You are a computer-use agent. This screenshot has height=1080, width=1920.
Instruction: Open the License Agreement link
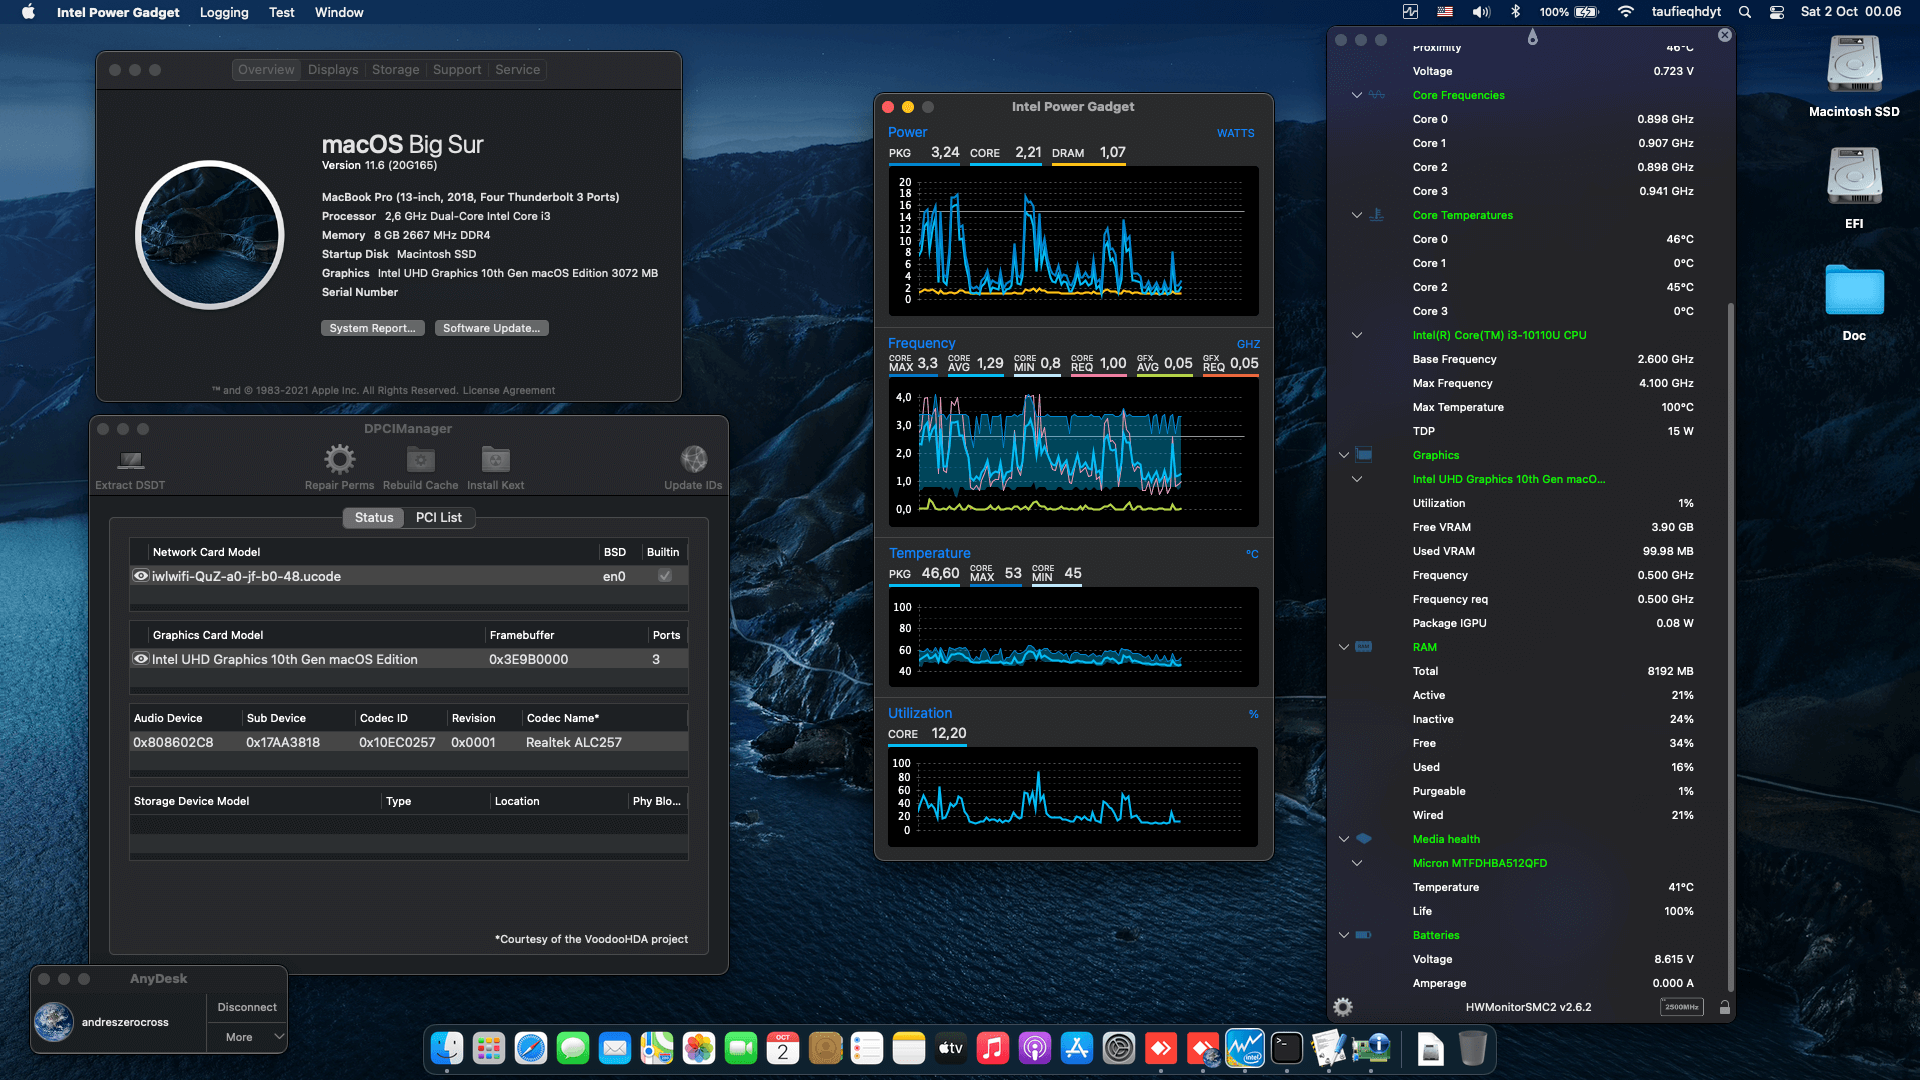(x=509, y=391)
